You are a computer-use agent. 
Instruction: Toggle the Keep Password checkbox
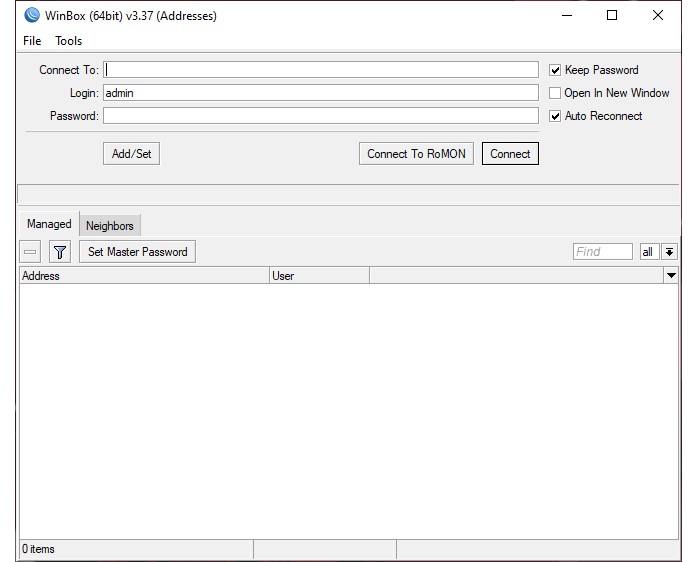(555, 70)
